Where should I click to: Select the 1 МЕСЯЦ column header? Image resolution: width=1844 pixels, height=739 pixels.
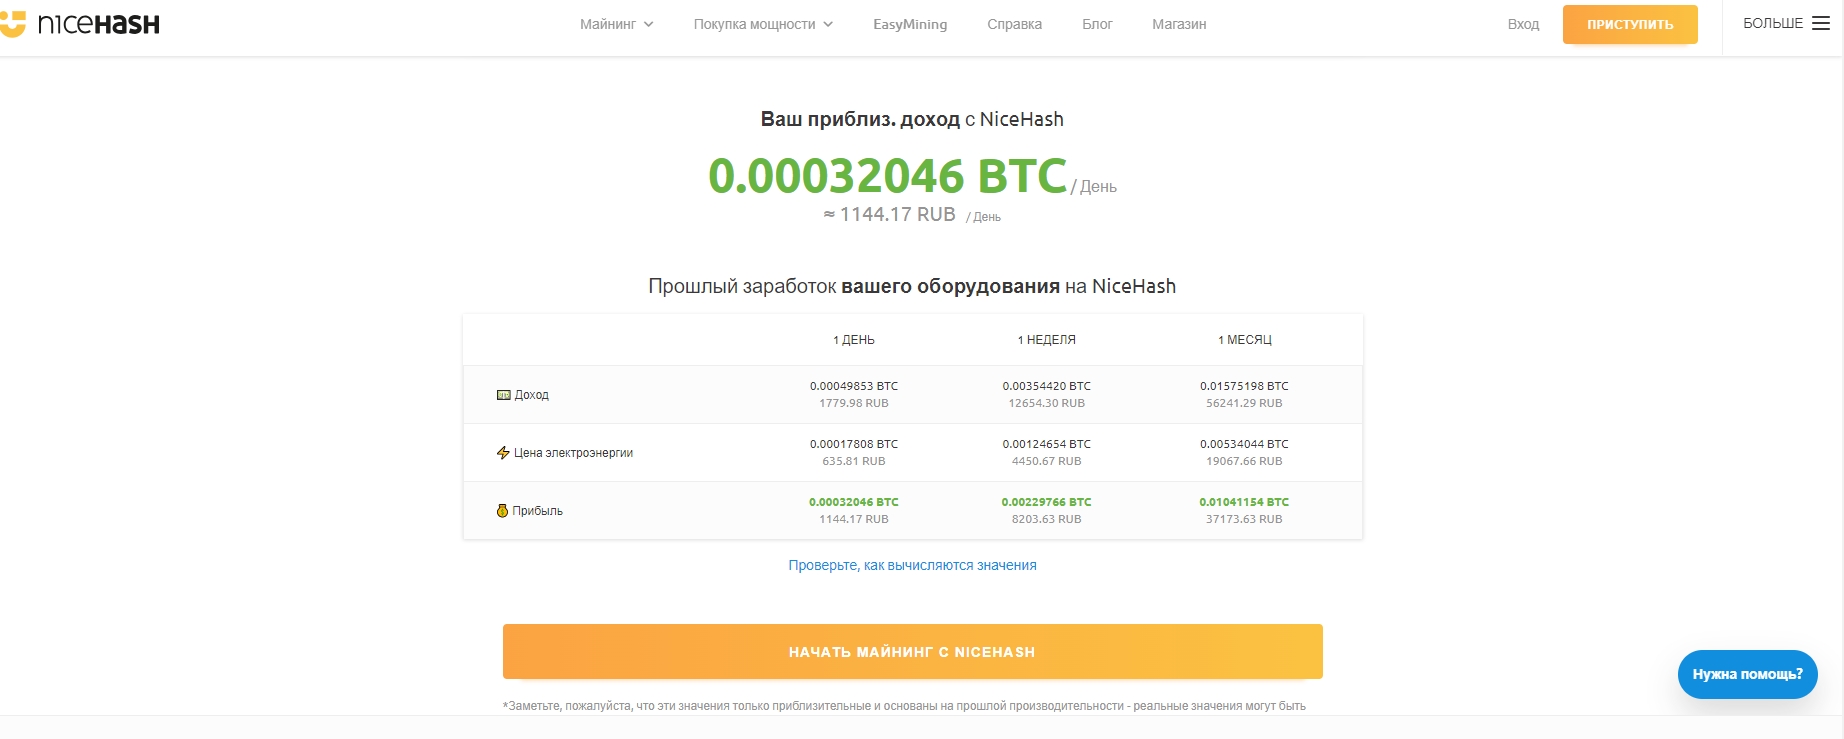1245,340
